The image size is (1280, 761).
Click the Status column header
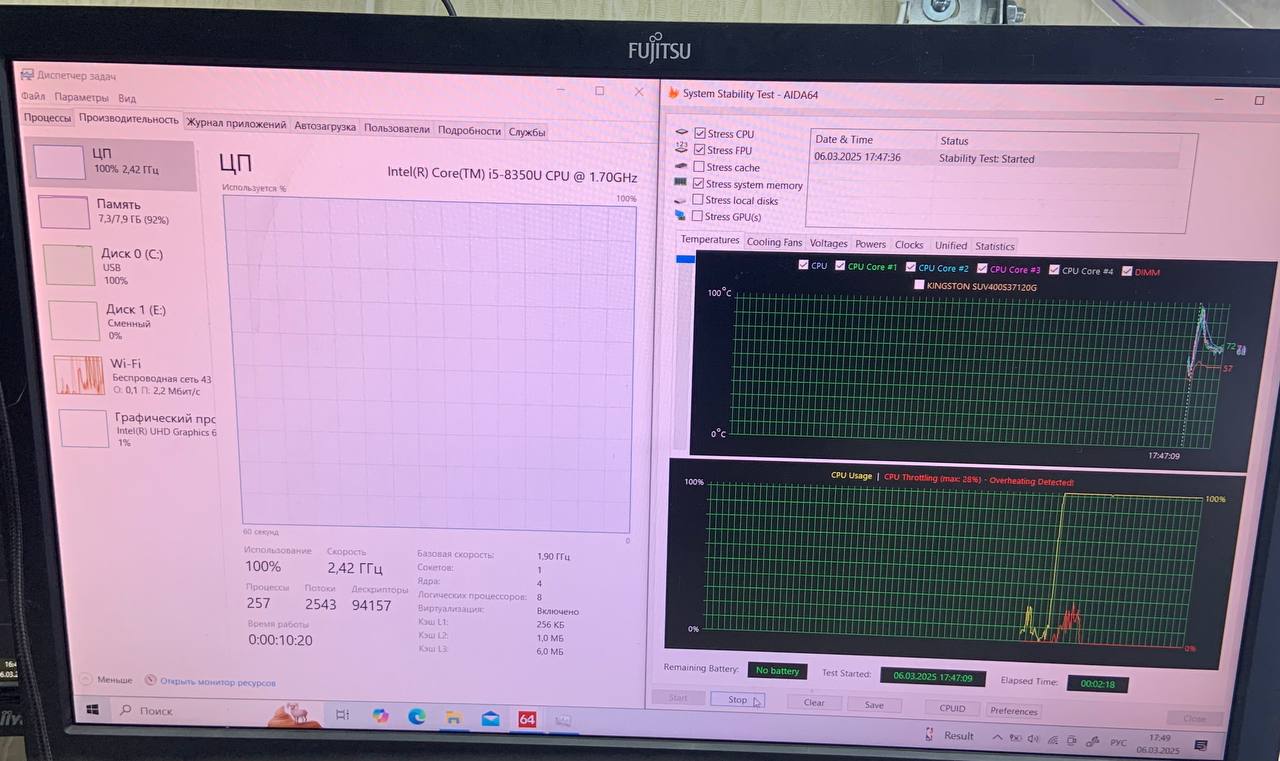(954, 141)
